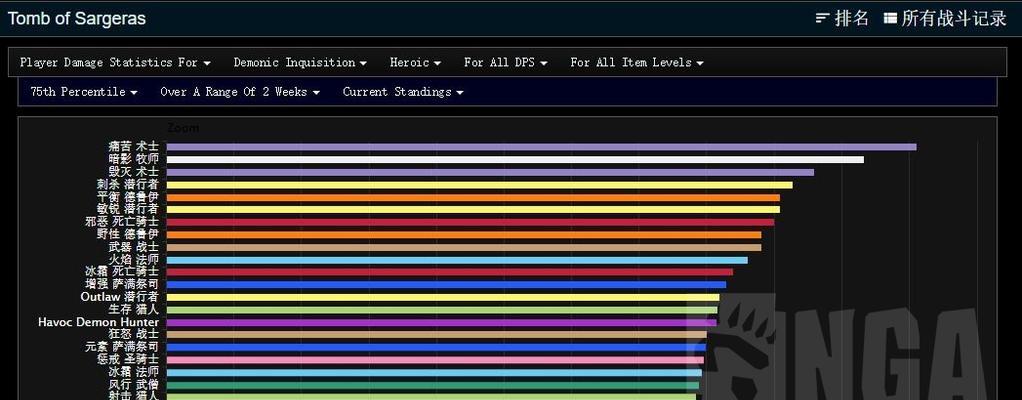Open the Current Standings dropdown
This screenshot has width=1022, height=400.
click(x=403, y=92)
